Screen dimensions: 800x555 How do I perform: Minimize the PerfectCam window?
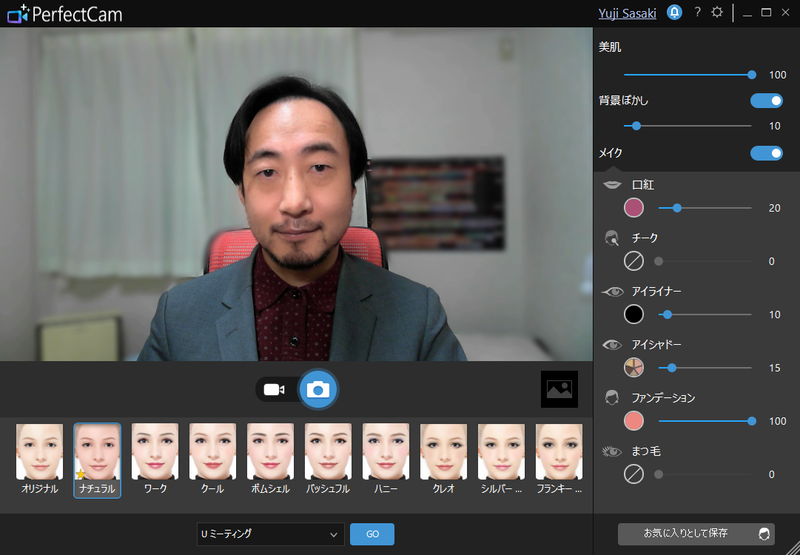747,14
